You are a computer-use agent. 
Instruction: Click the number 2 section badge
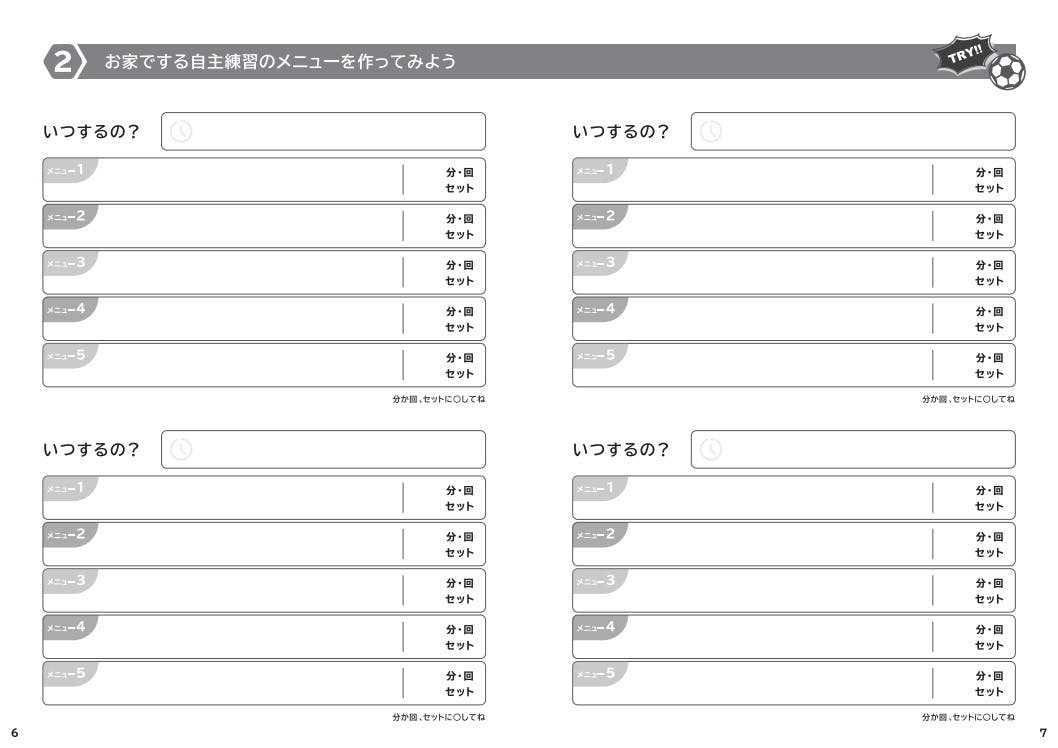[62, 62]
